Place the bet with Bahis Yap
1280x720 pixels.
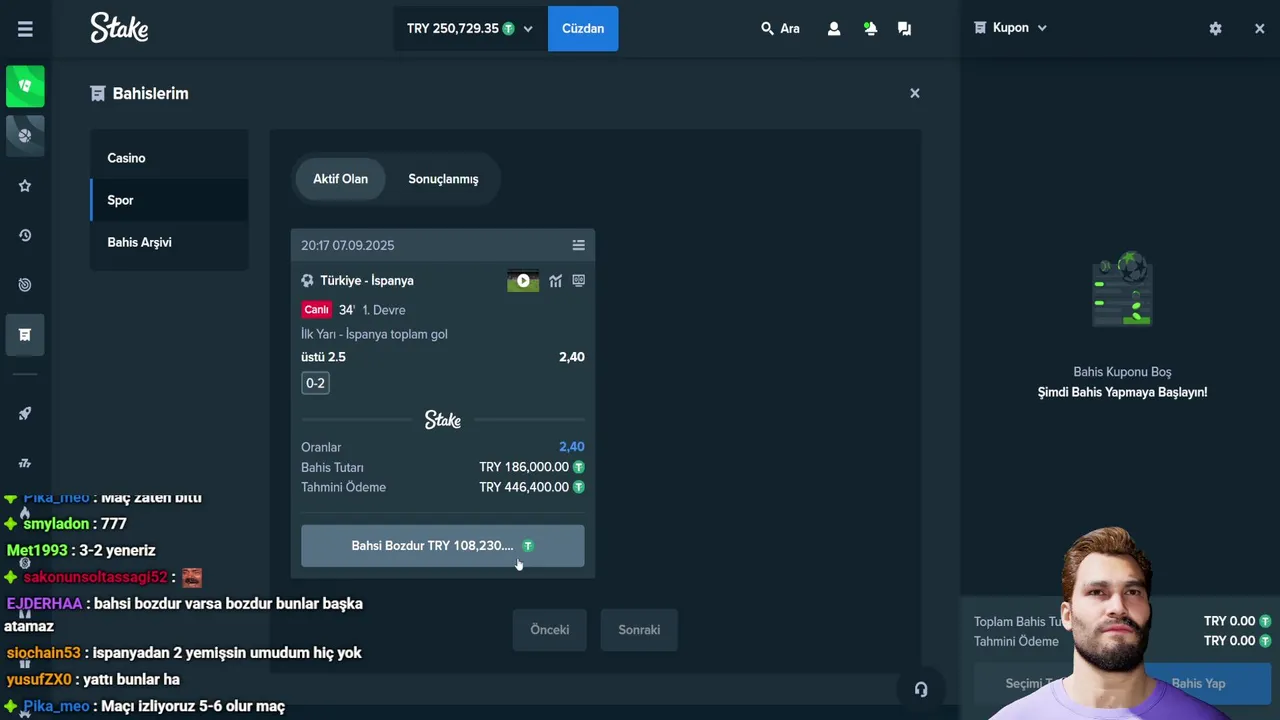[x=1198, y=683]
